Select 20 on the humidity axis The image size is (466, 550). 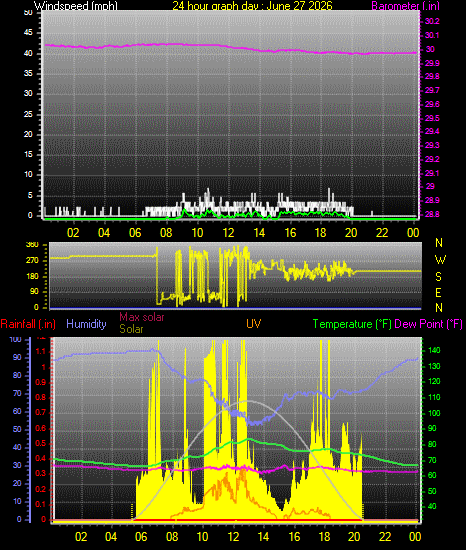tap(17, 483)
